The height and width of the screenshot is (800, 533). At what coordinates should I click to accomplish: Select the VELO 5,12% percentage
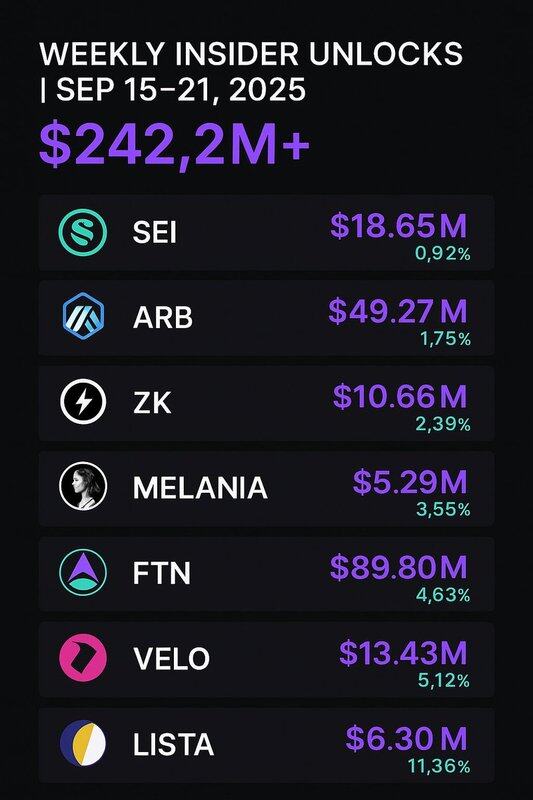pyautogui.click(x=444, y=681)
